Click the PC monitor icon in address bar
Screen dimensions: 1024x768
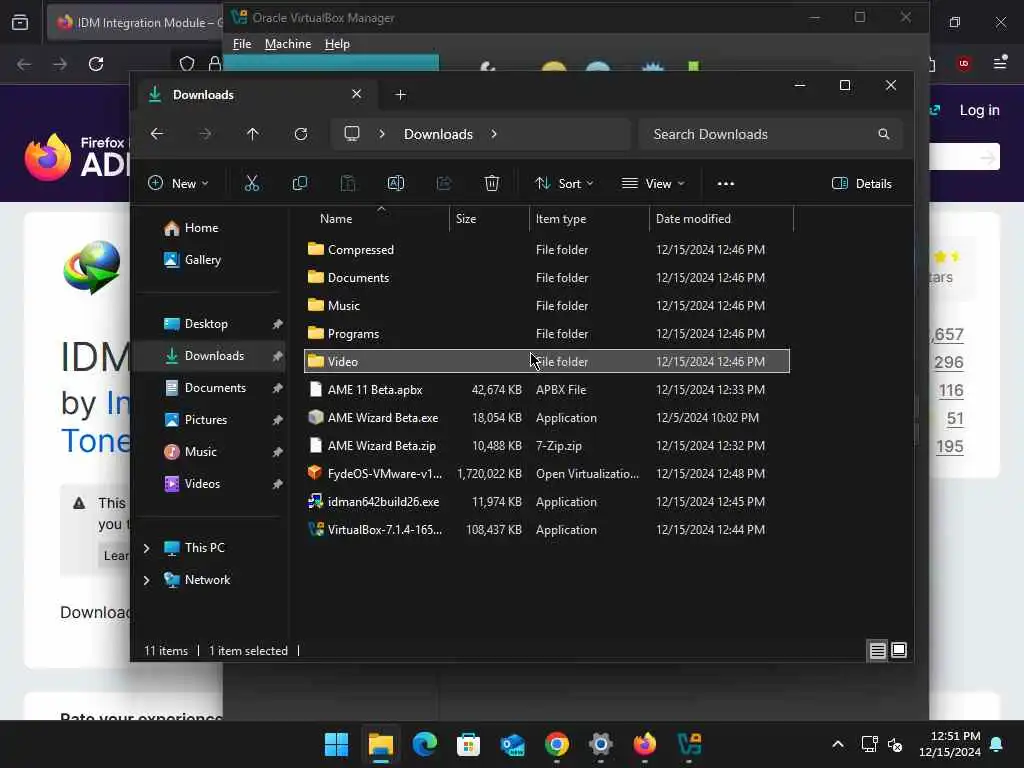tap(352, 134)
